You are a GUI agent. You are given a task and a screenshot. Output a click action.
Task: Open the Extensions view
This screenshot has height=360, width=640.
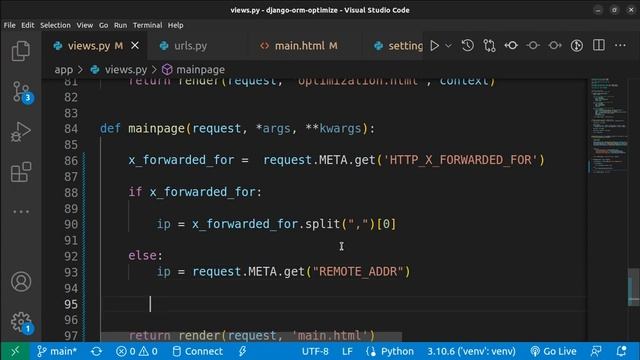(21, 172)
